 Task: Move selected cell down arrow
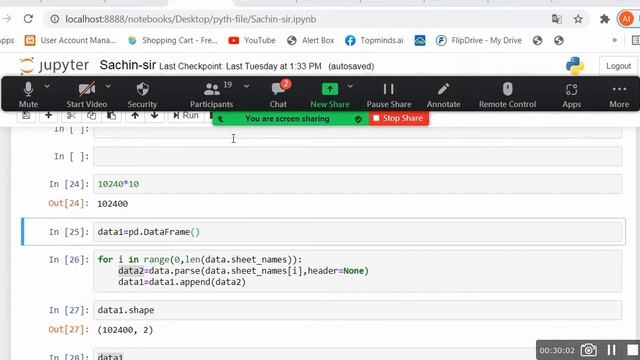click(x=154, y=116)
